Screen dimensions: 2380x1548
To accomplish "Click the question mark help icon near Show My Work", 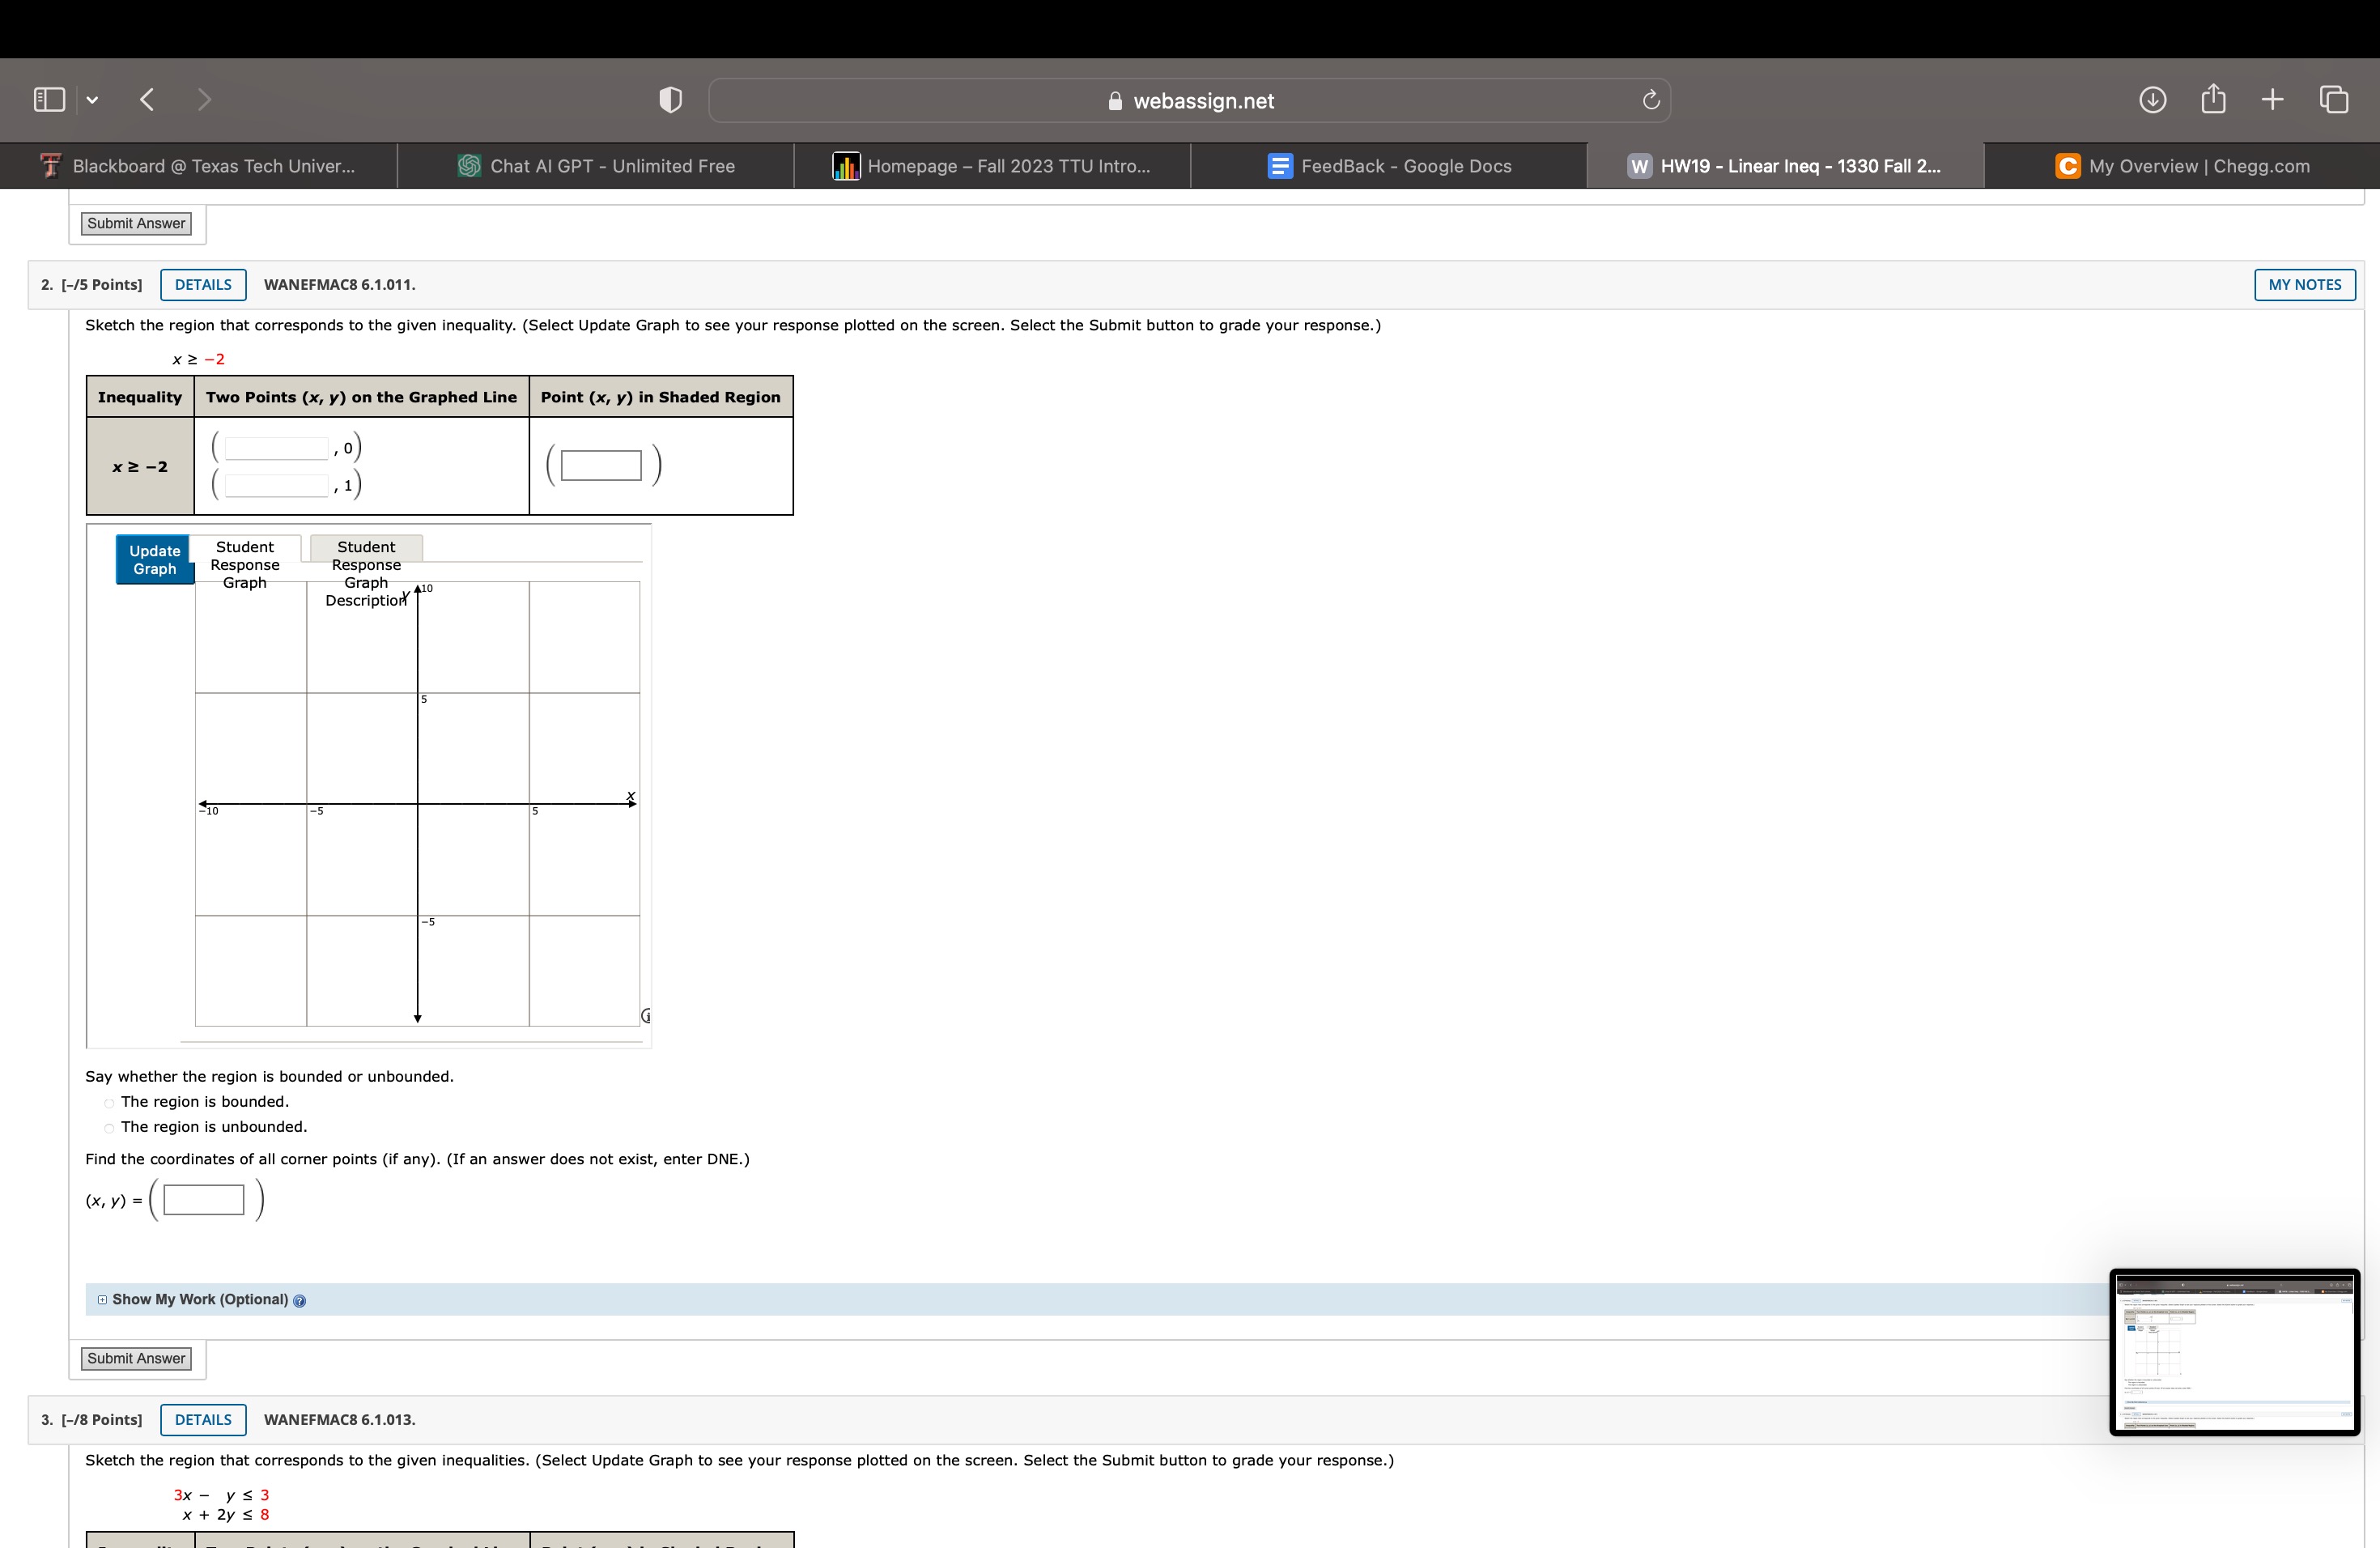I will tap(300, 1301).
